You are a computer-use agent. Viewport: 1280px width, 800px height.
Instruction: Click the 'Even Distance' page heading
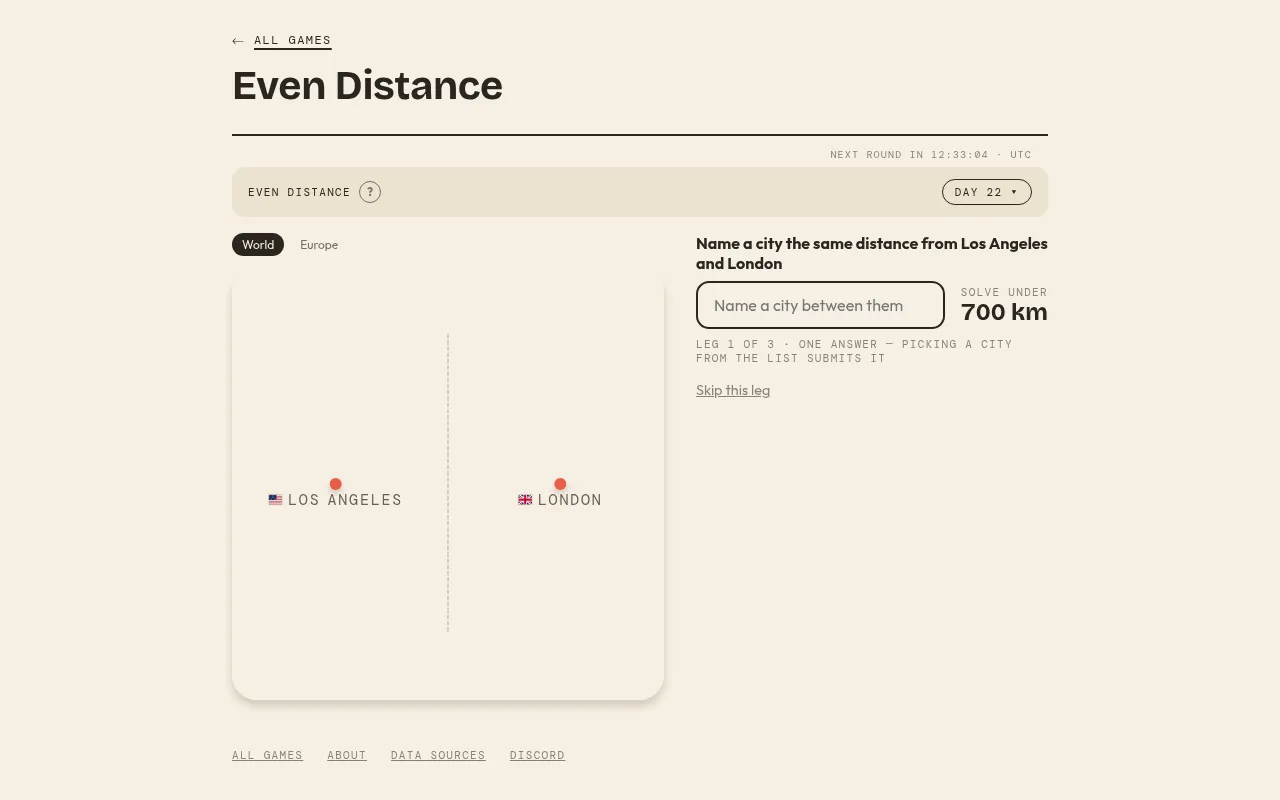(x=367, y=86)
